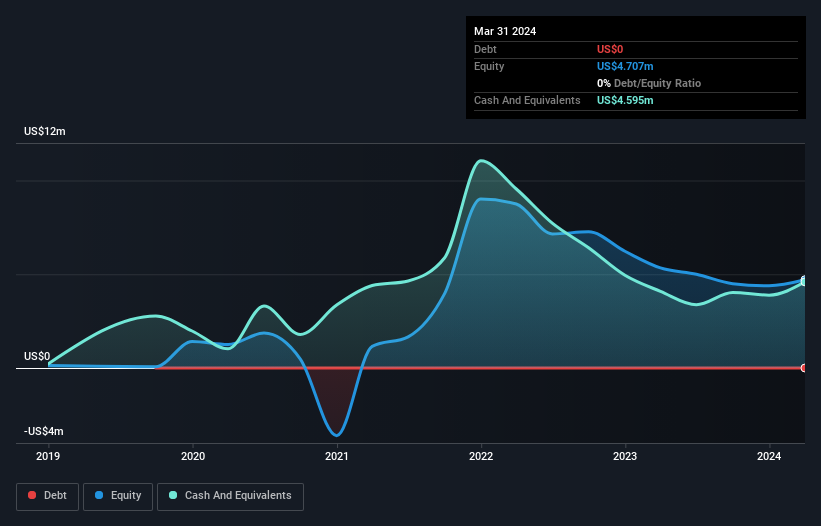Click the Cash value US$4.595m

click(x=625, y=100)
